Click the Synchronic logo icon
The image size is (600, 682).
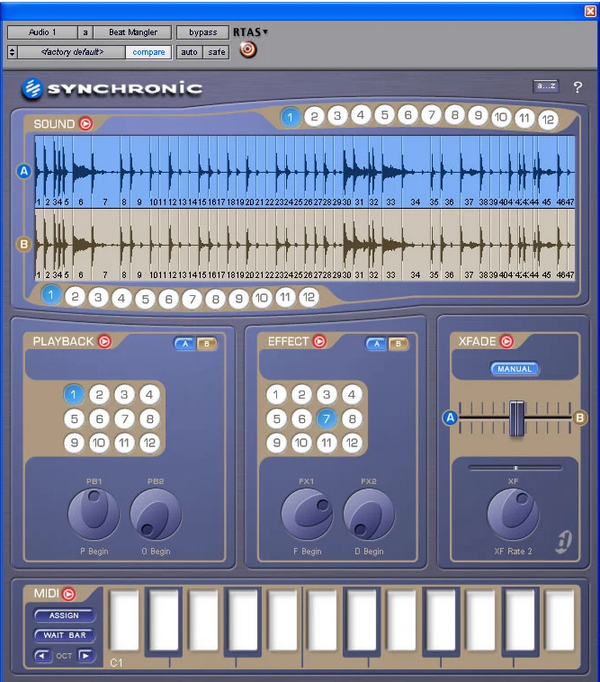pyautogui.click(x=32, y=88)
